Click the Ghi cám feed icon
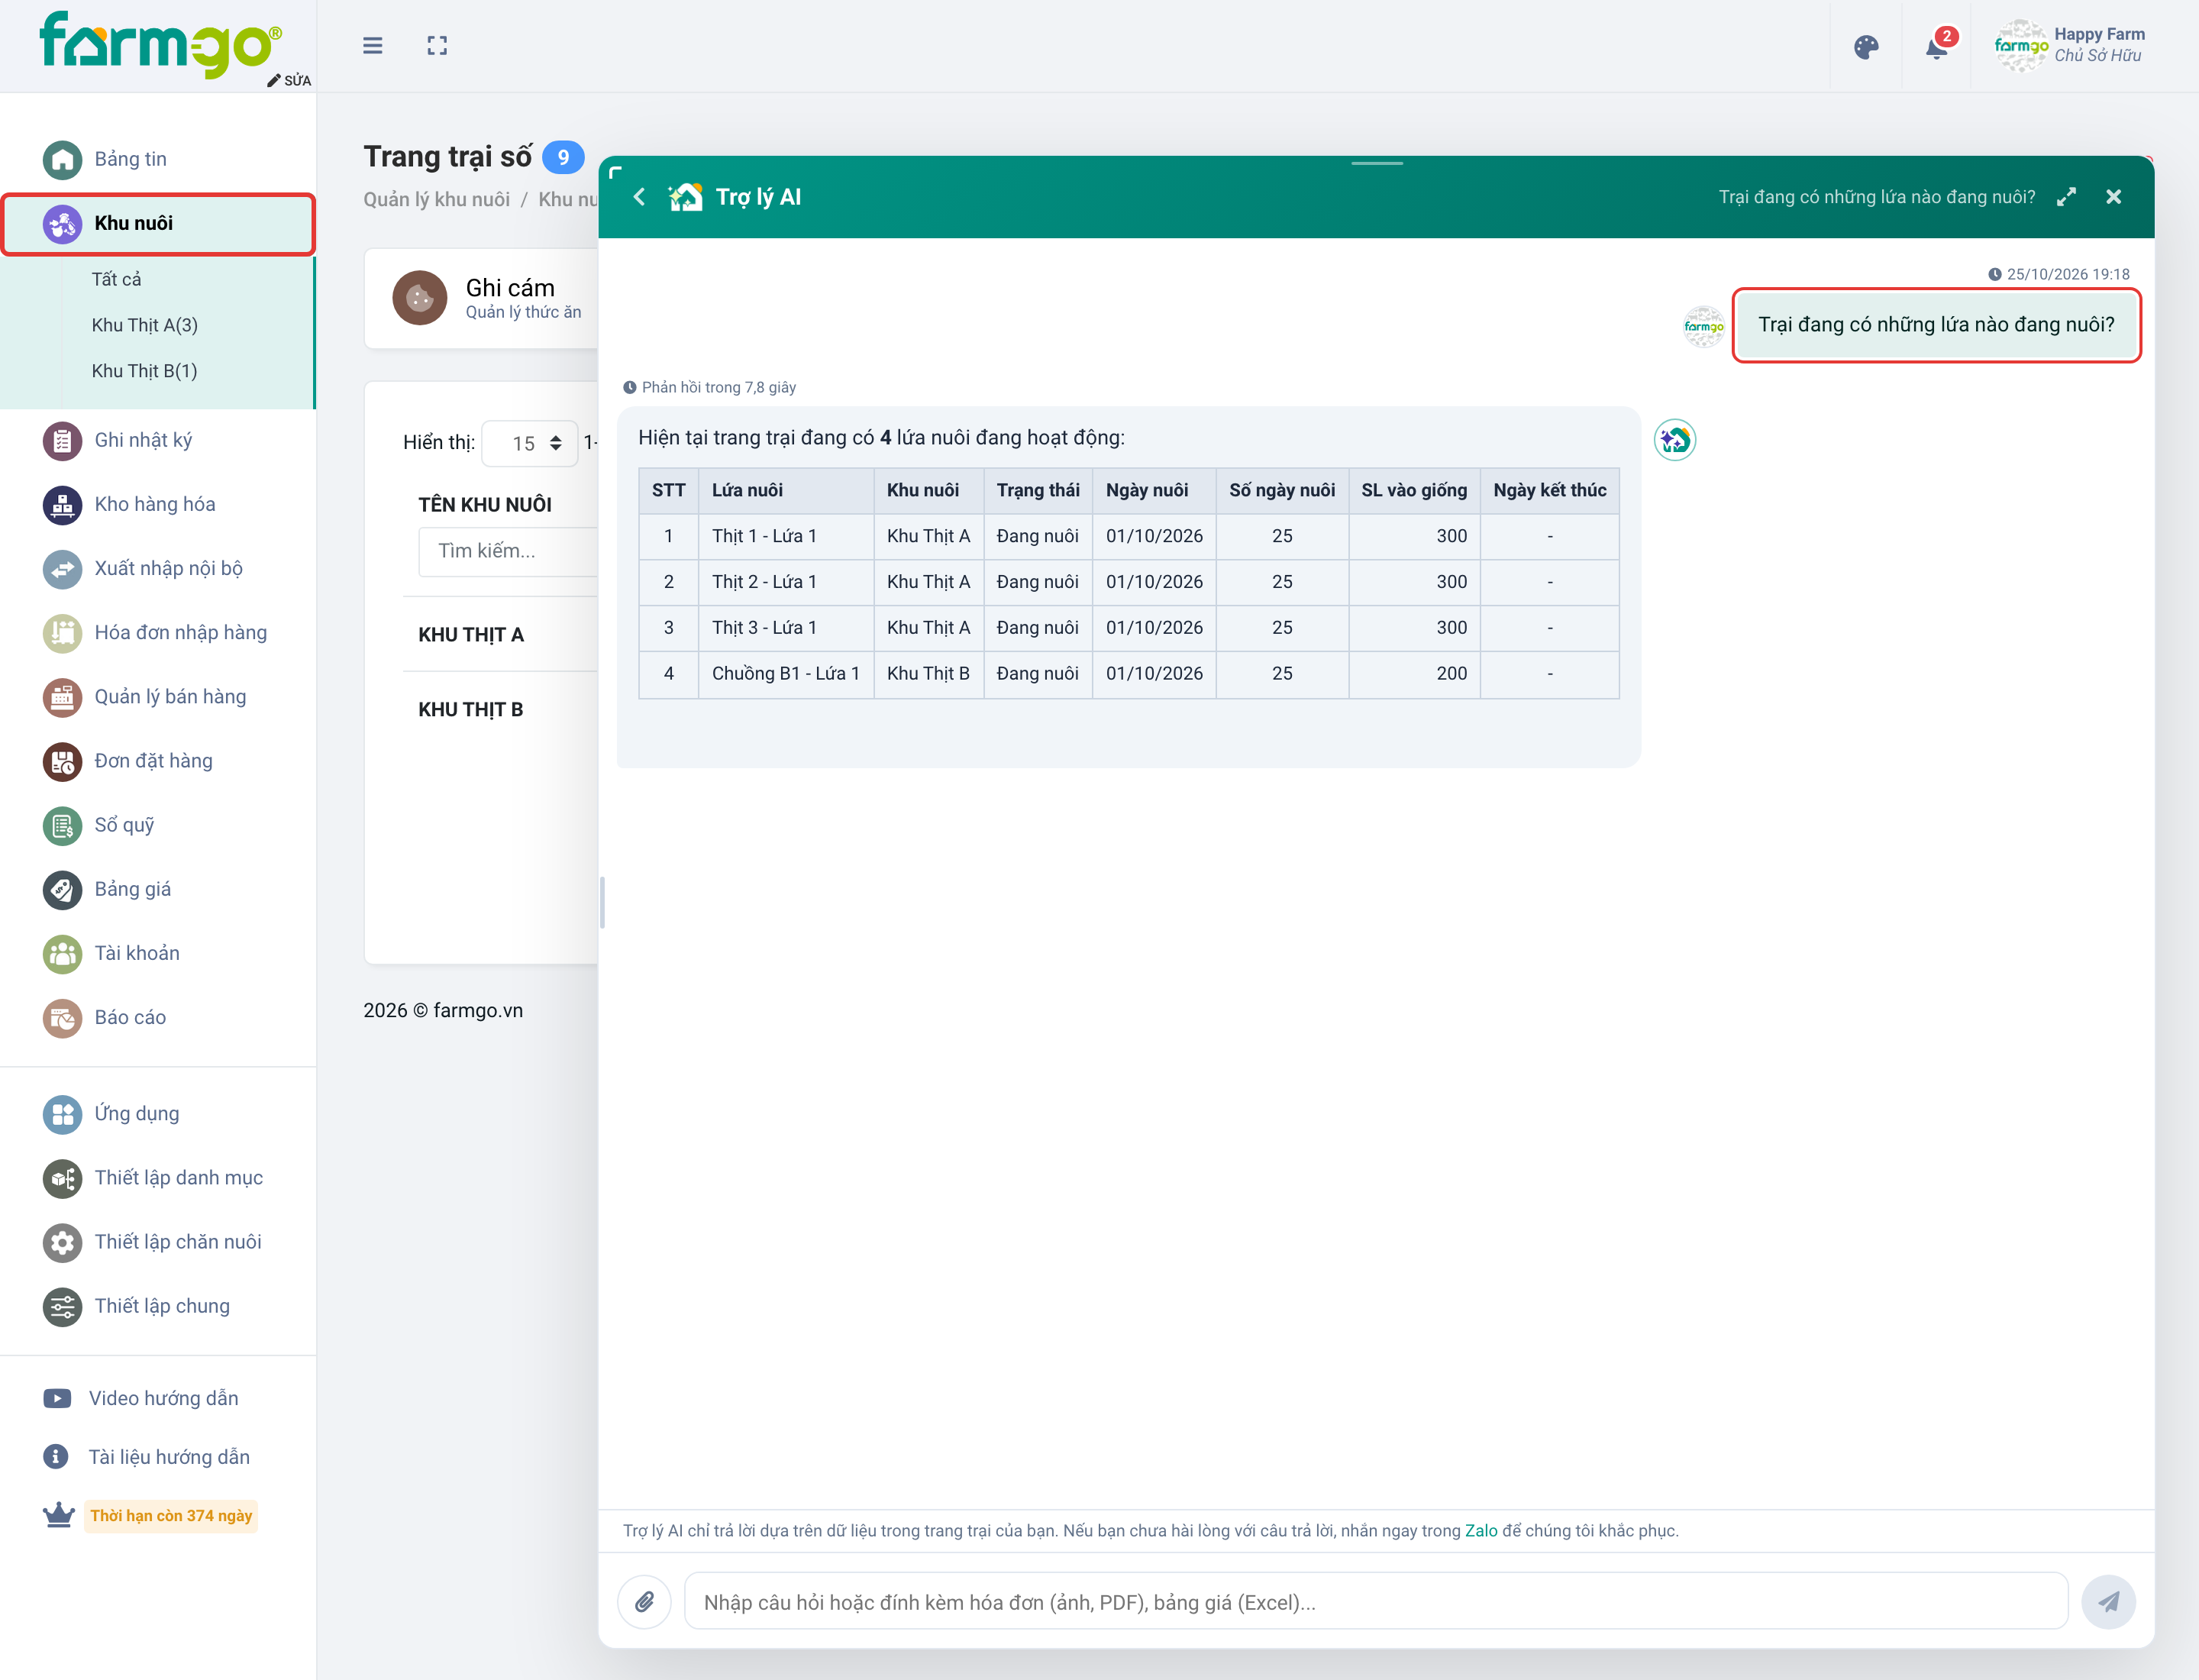 pos(419,298)
